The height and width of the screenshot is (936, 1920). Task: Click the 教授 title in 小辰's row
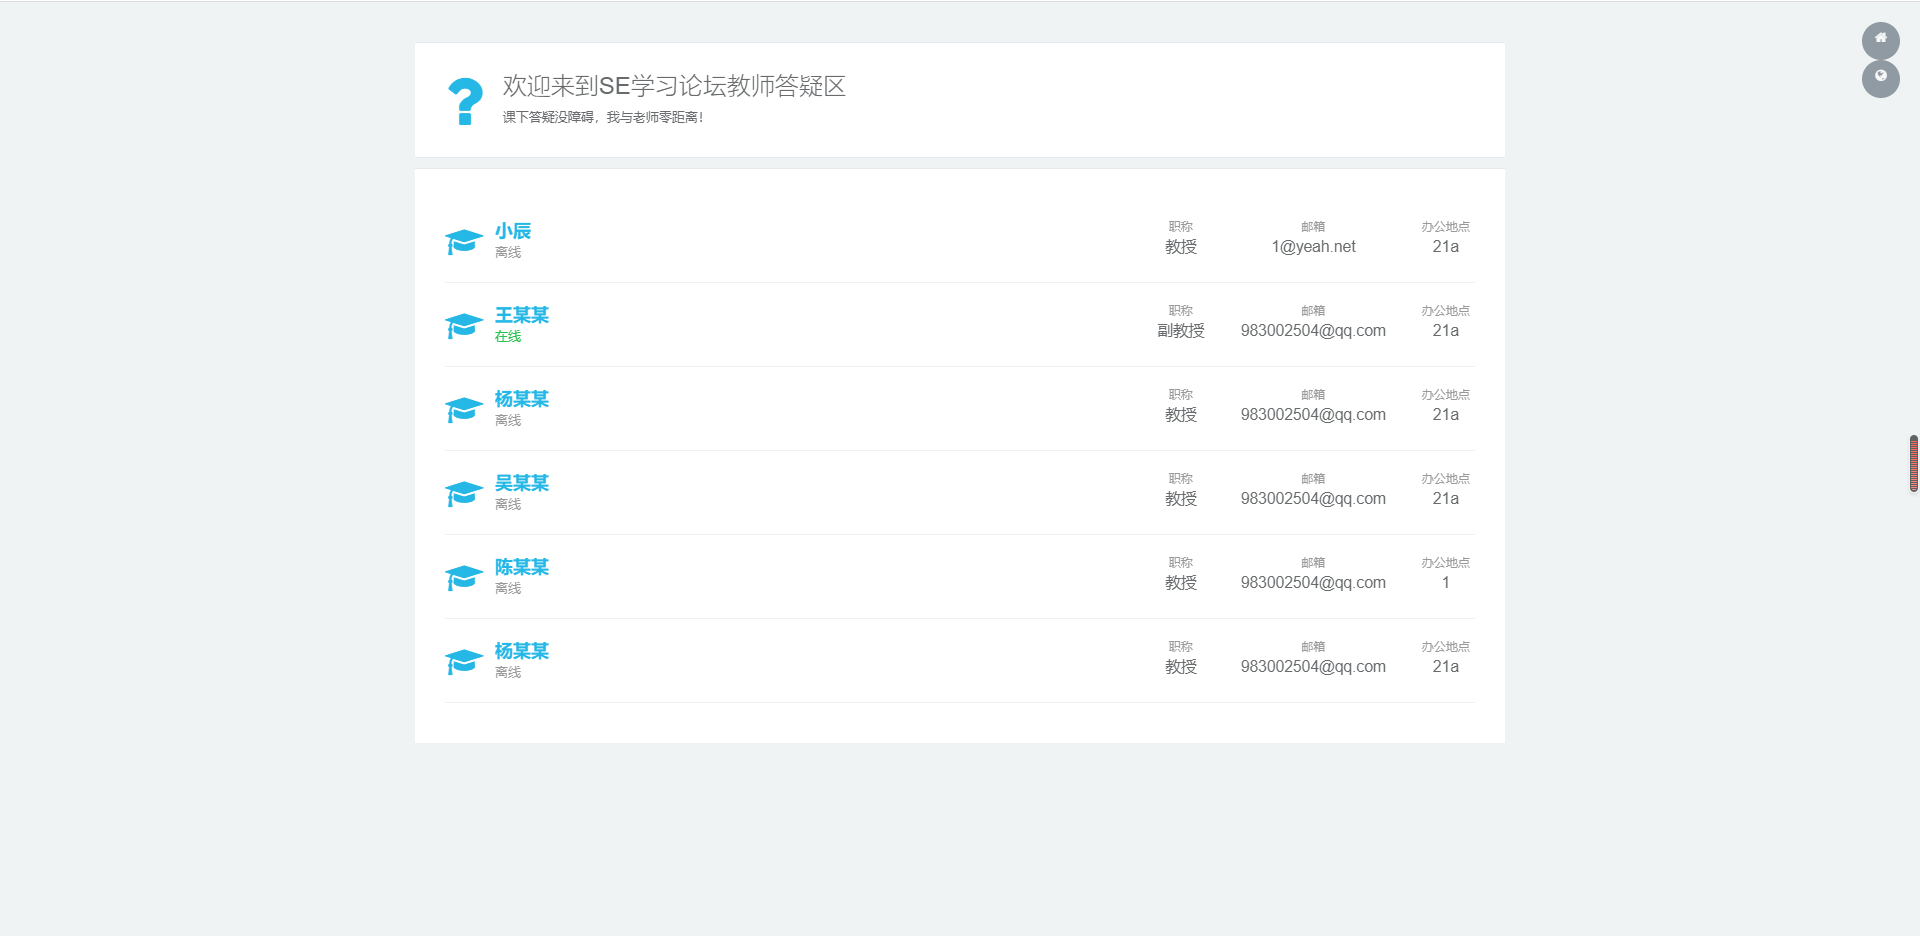1181,247
